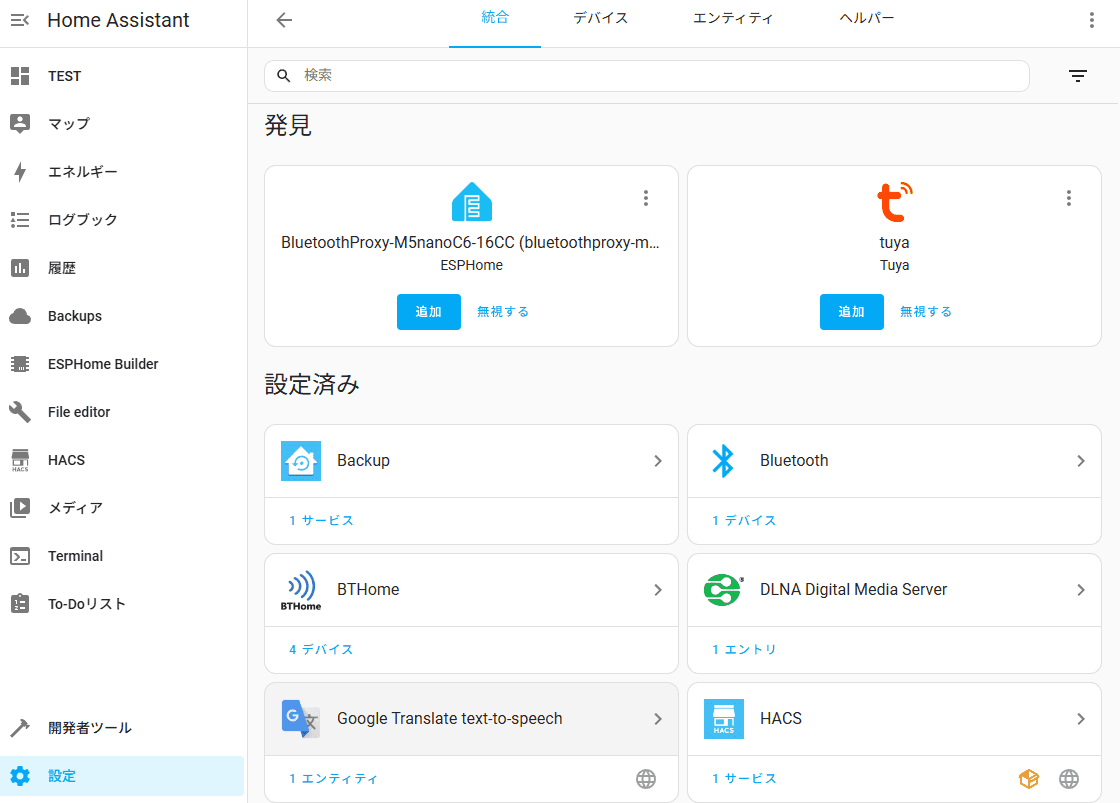Click the 開発者ツール hammer icon
The image size is (1120, 803).
click(x=20, y=728)
